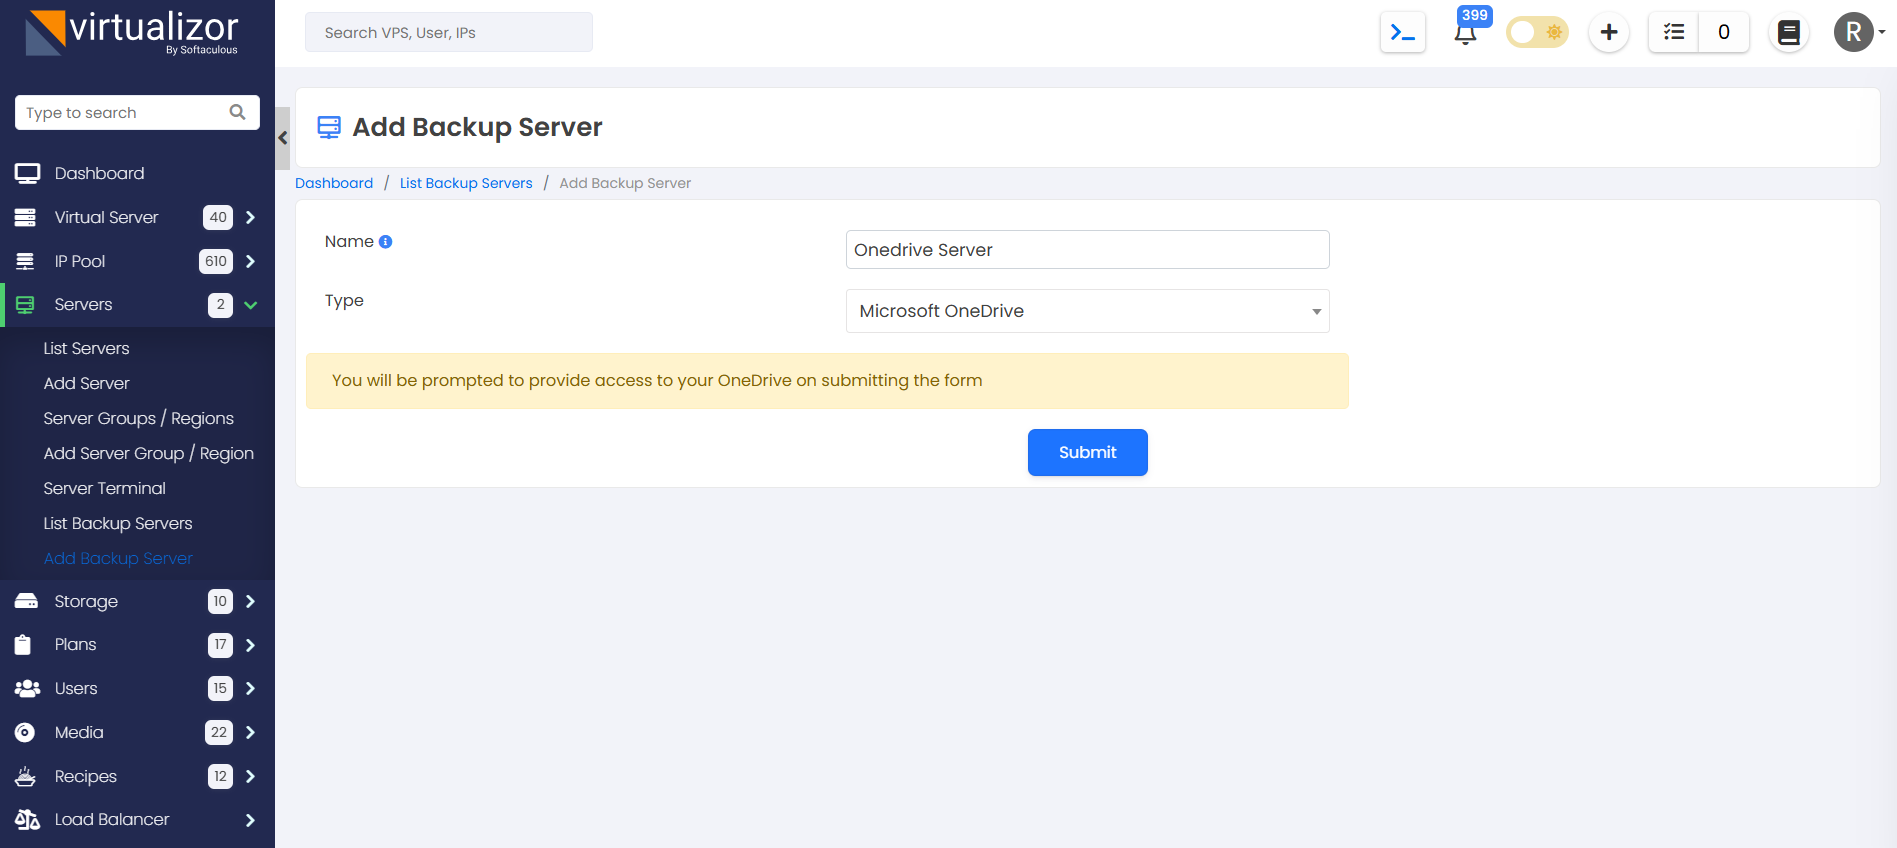1897x848 pixels.
Task: Expand the Load Balancer chevron
Action: pyautogui.click(x=250, y=820)
